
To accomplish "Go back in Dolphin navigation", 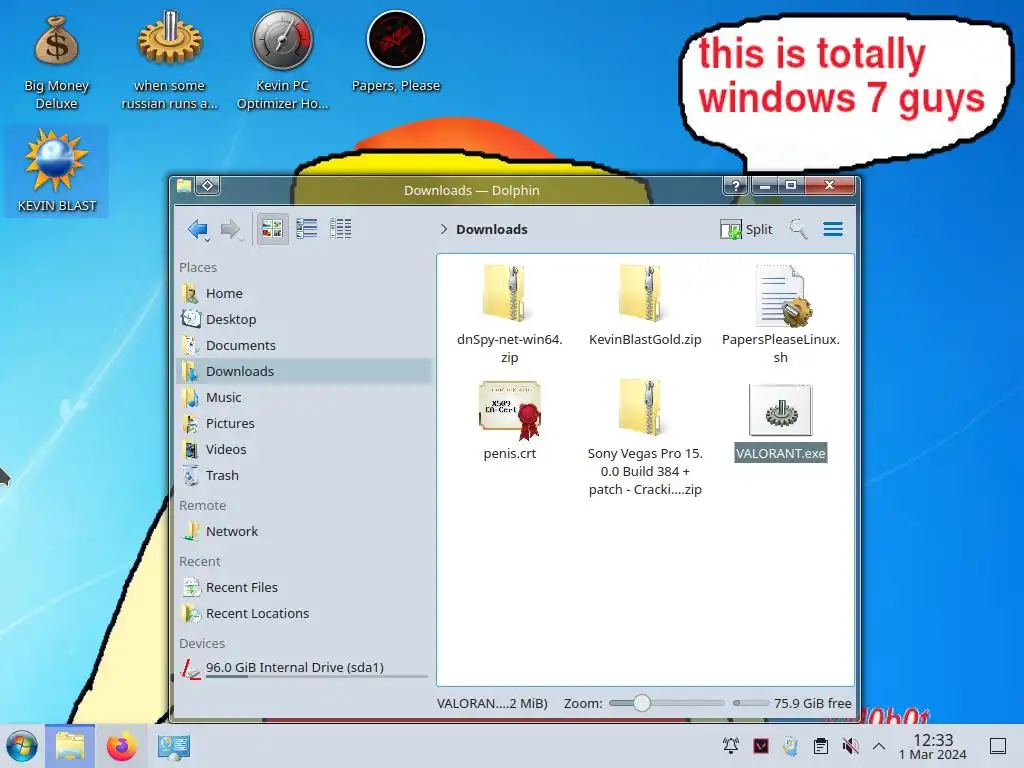I will tap(198, 229).
